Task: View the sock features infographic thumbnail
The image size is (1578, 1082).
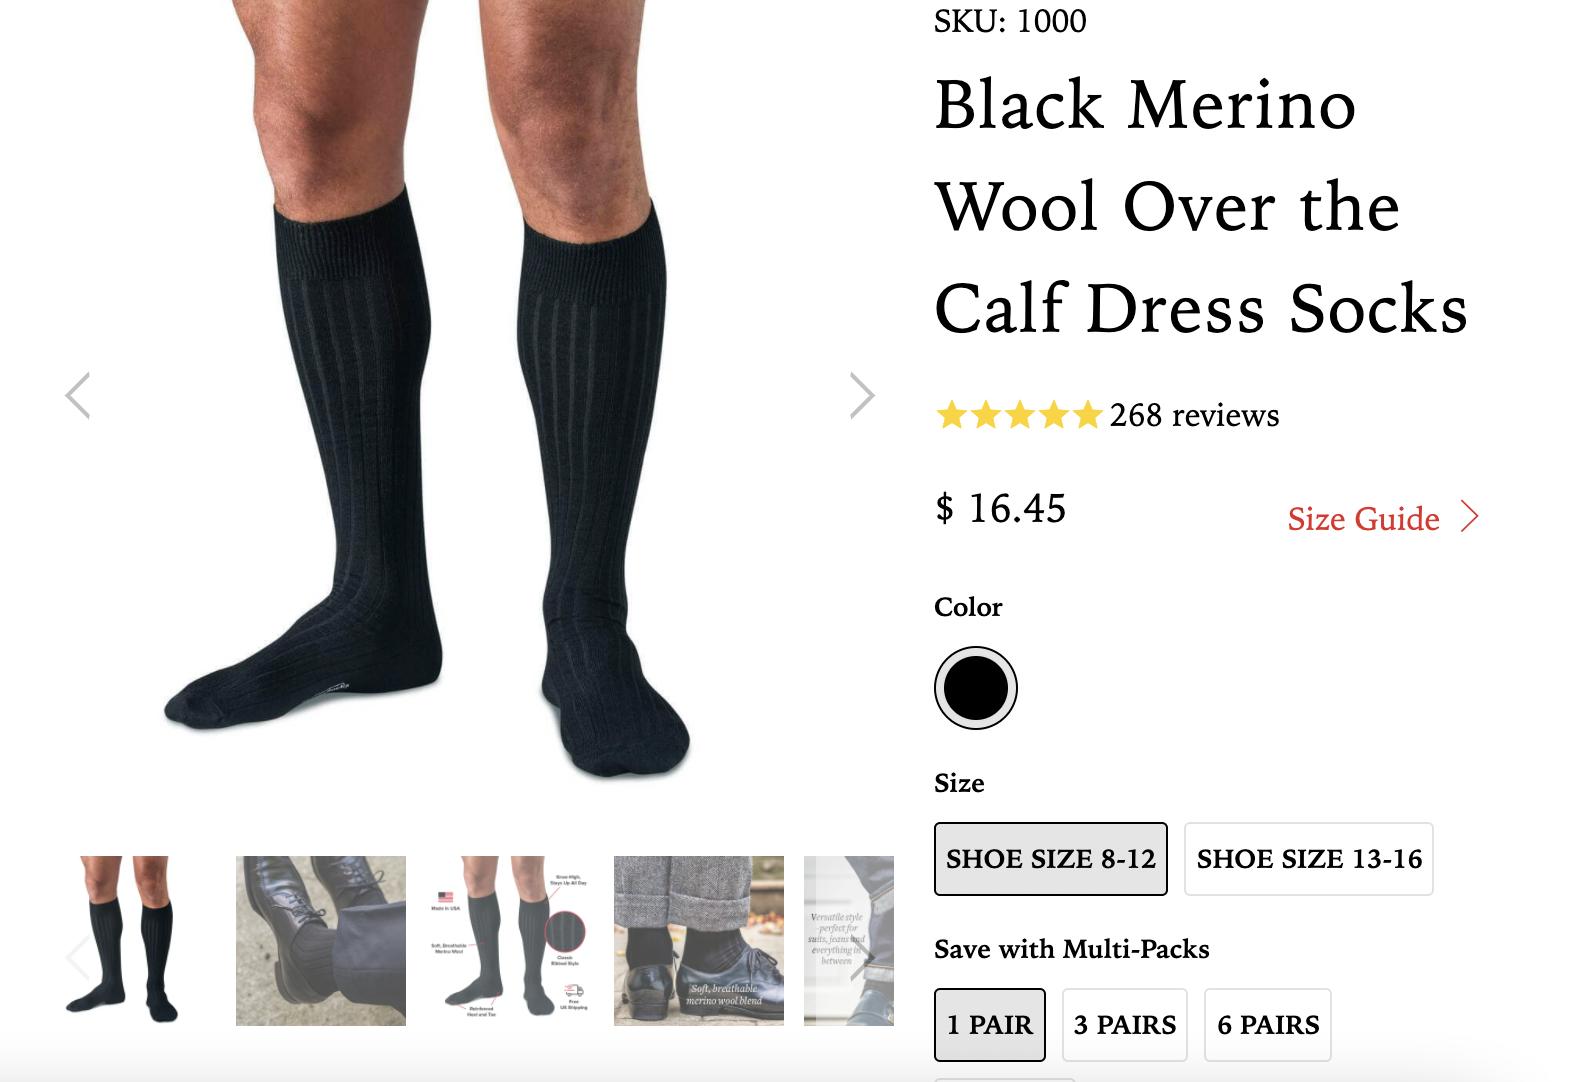Action: pos(510,940)
